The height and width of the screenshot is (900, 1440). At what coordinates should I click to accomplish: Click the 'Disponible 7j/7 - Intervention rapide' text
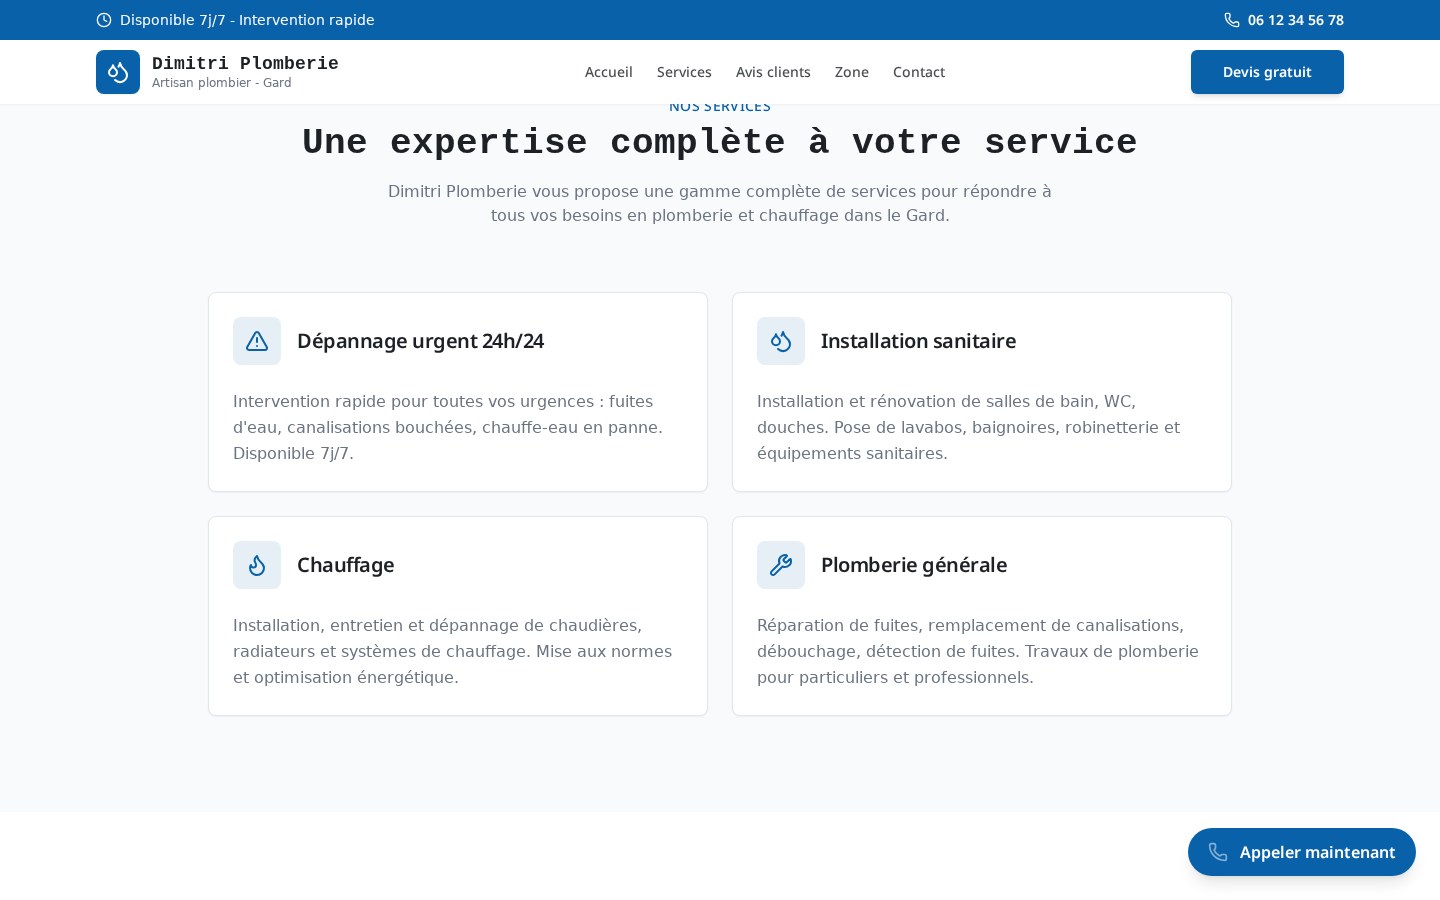pos(247,20)
